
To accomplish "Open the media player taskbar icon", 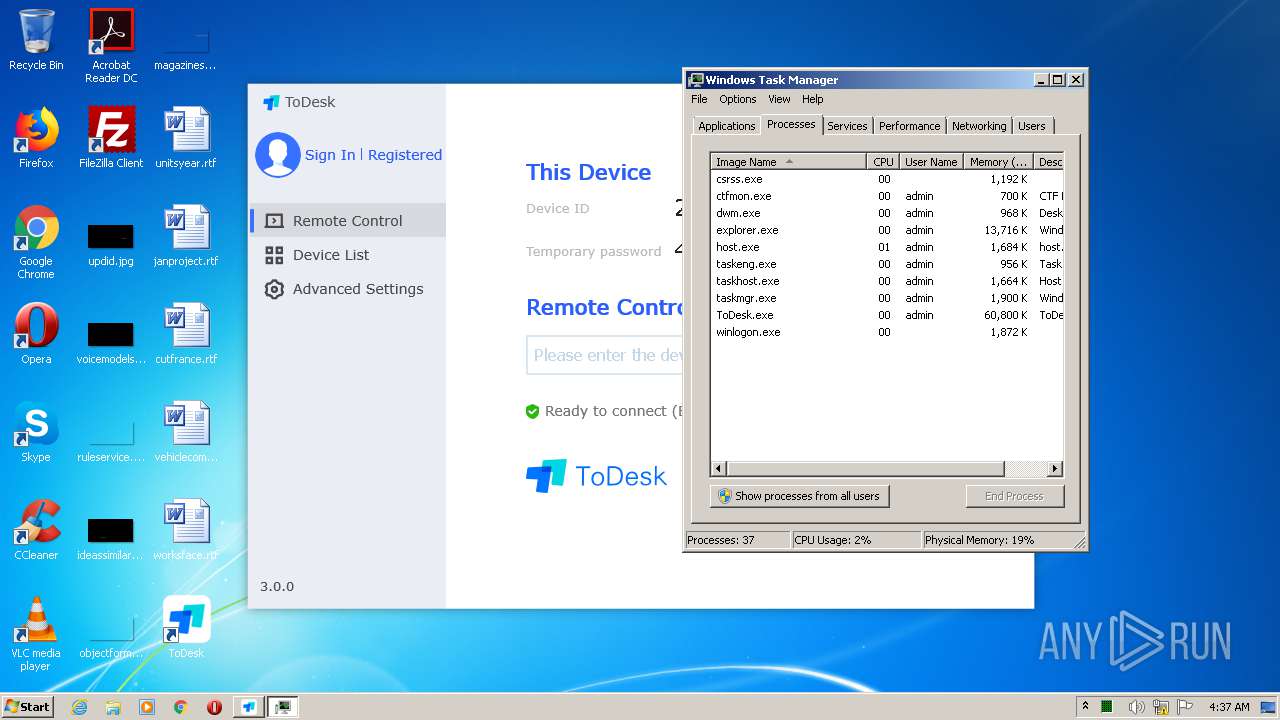I will pyautogui.click(x=147, y=707).
